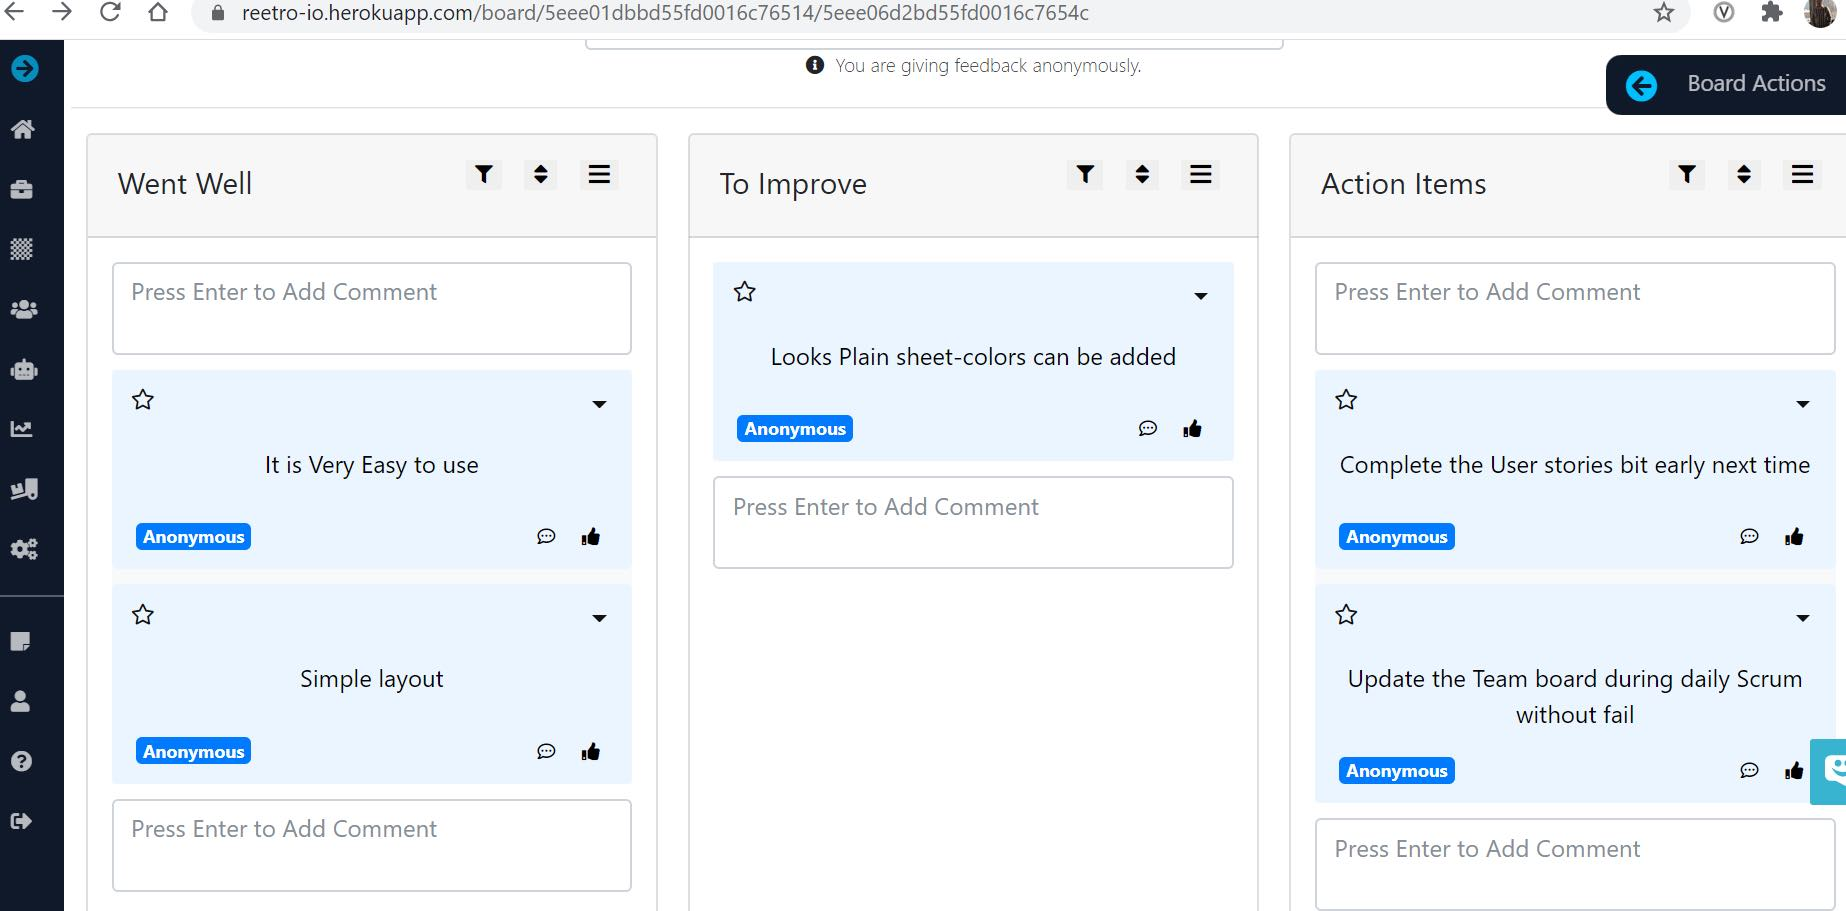Select the Teams icon in the sidebar

coord(23,309)
